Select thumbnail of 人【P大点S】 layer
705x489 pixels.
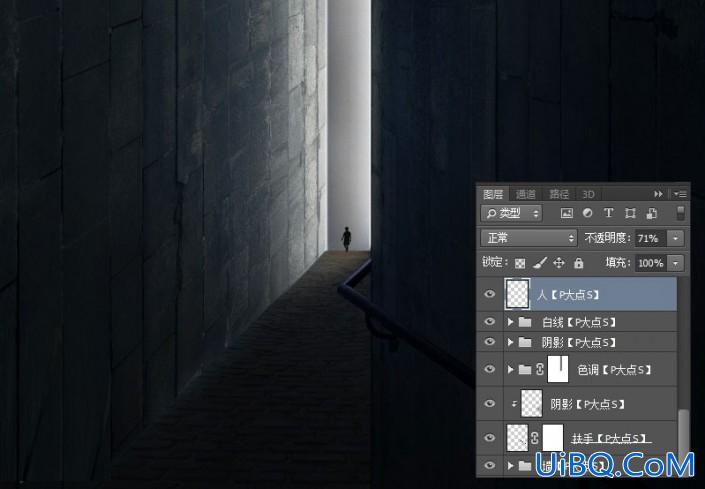click(518, 294)
